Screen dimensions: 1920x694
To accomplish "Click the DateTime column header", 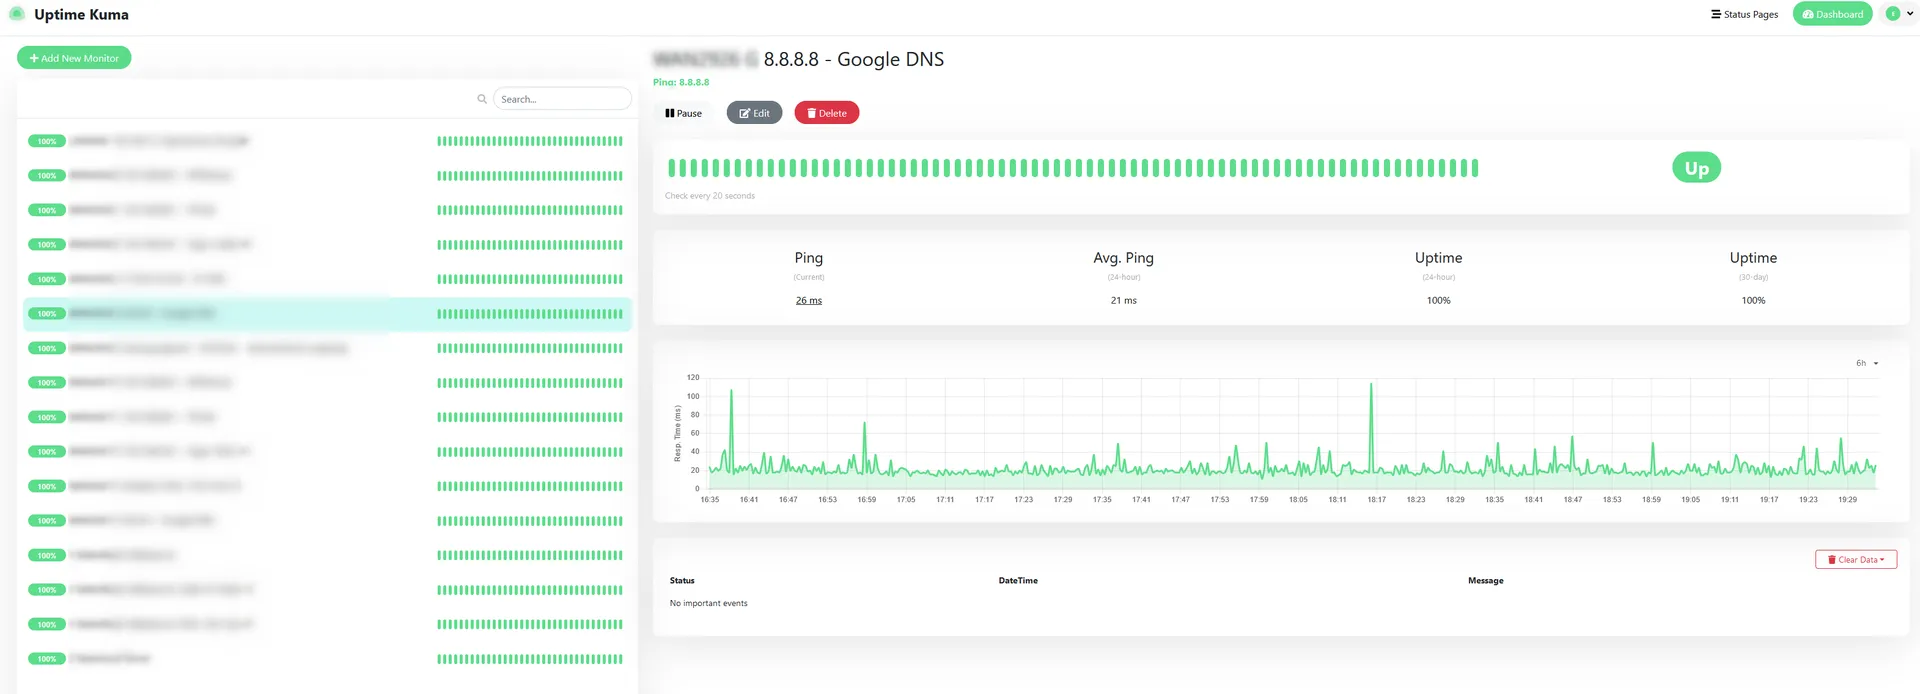I will (x=1018, y=581).
